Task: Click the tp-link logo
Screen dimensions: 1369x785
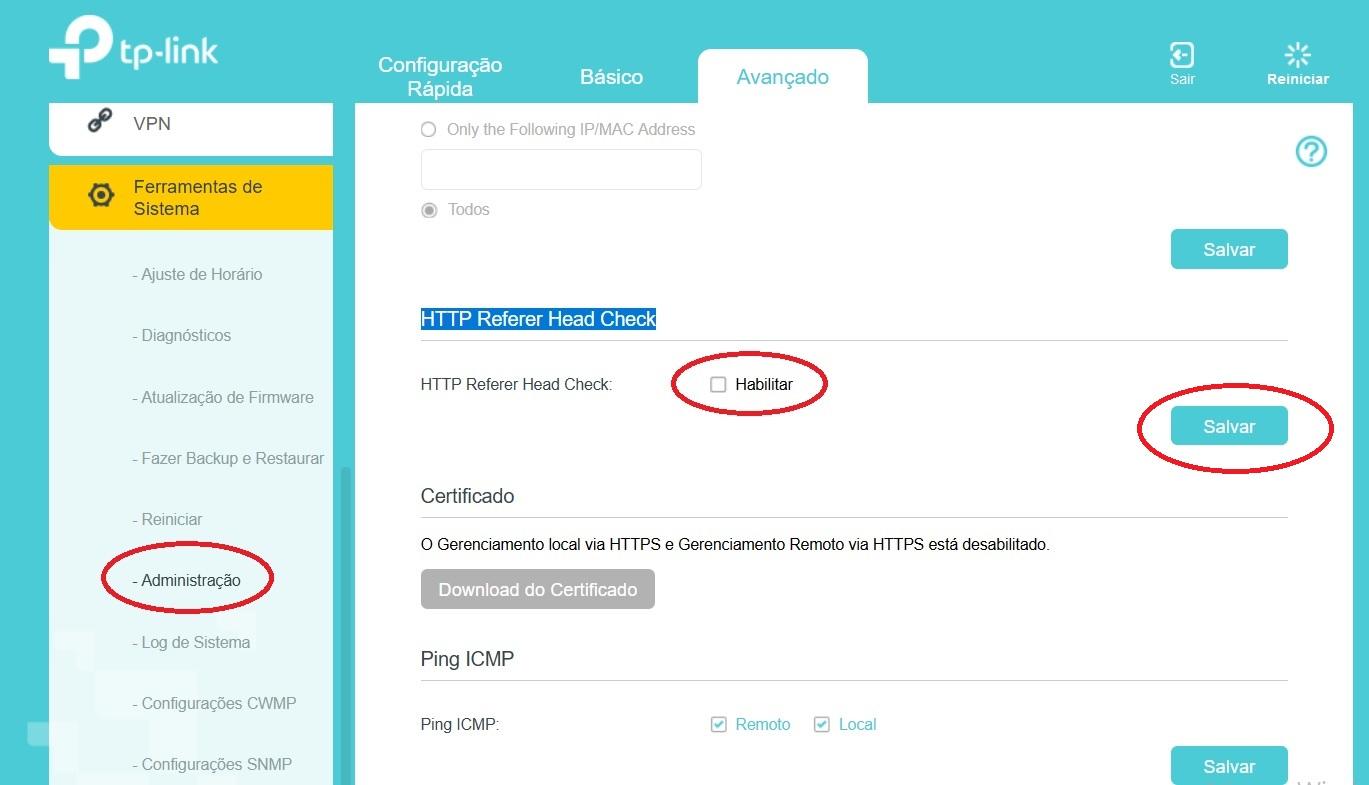Action: [x=133, y=47]
